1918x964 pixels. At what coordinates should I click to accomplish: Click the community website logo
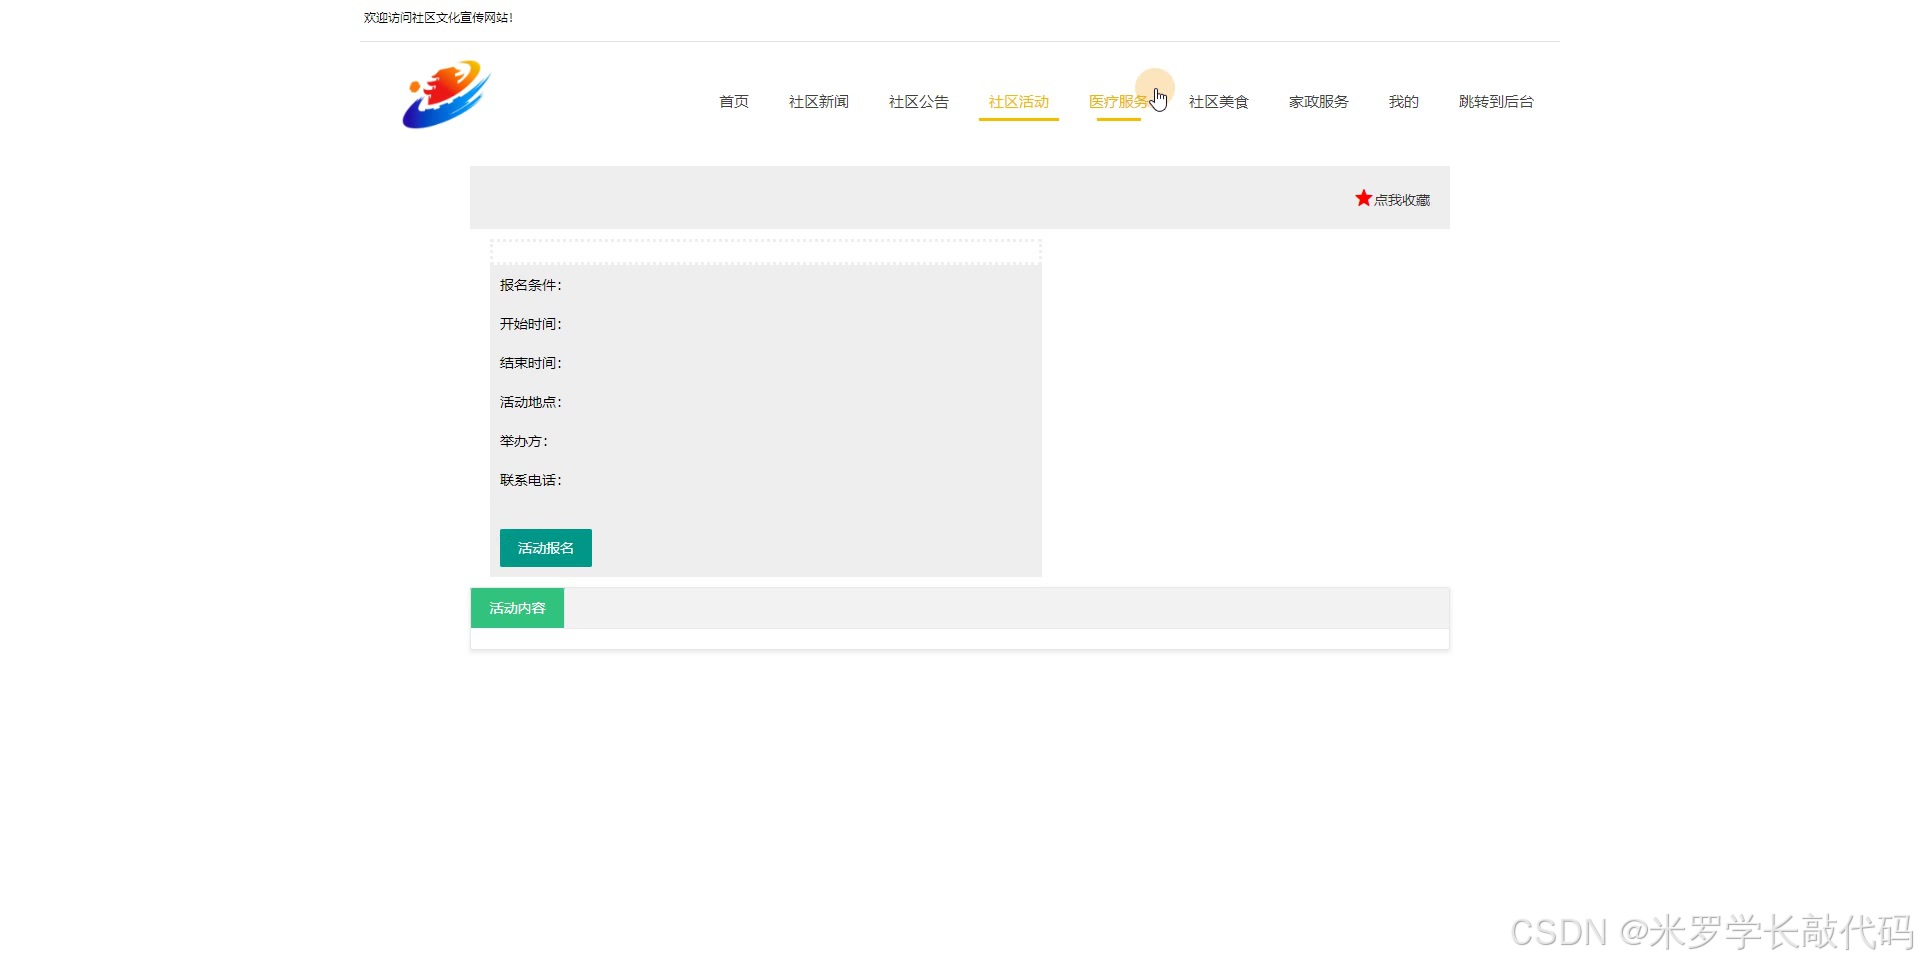coord(444,95)
